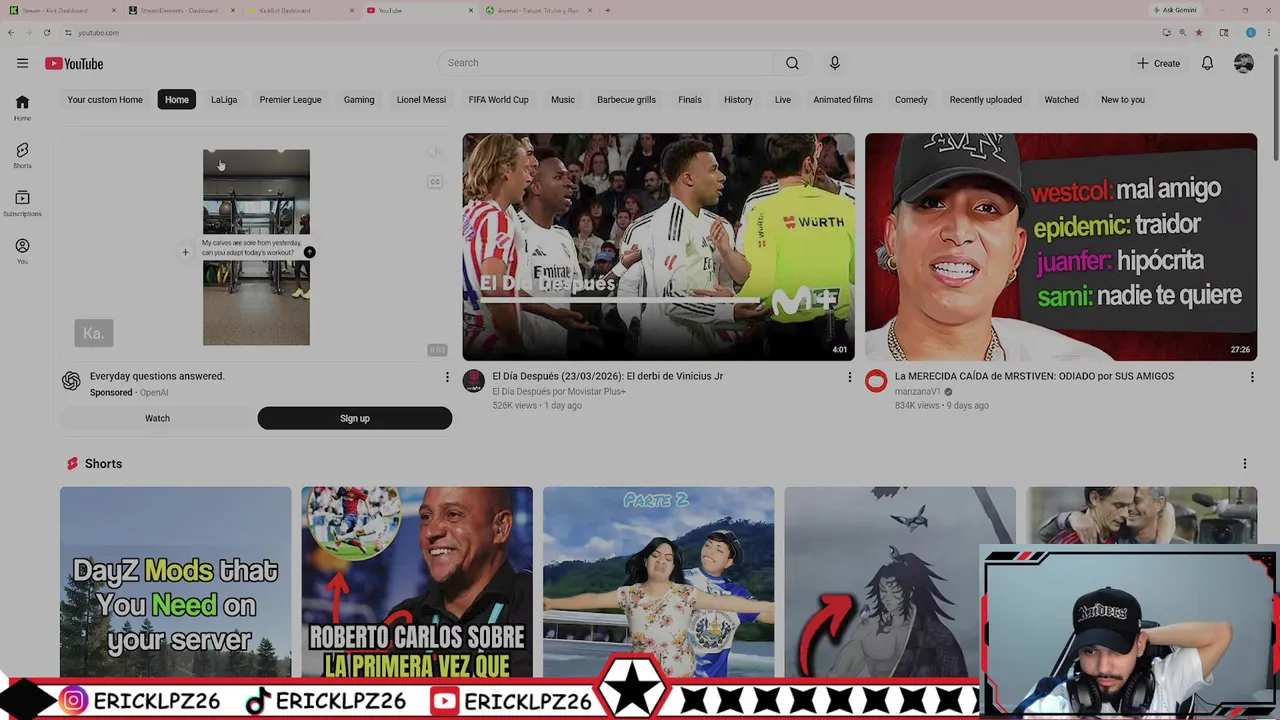Click the YouTube logo
This screenshot has width=1280, height=720.
74,63
